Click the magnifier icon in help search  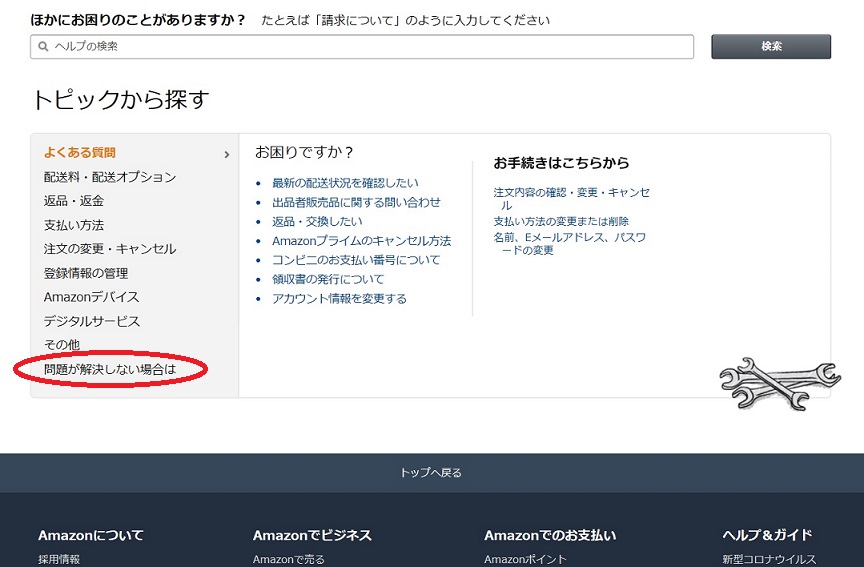click(43, 47)
